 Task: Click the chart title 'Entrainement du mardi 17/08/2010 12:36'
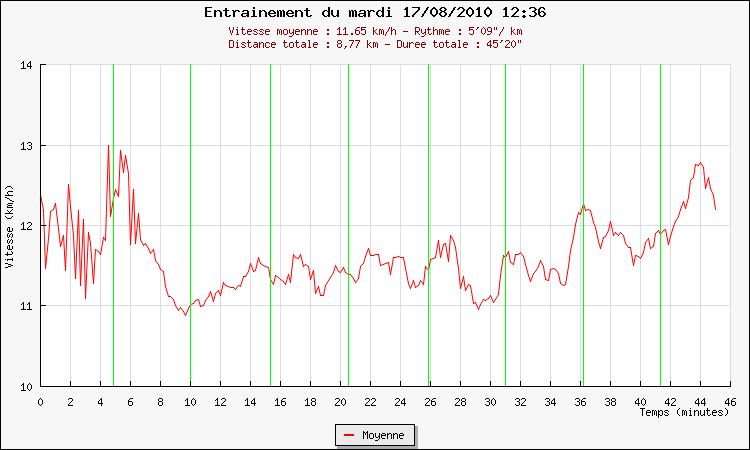click(x=375, y=12)
